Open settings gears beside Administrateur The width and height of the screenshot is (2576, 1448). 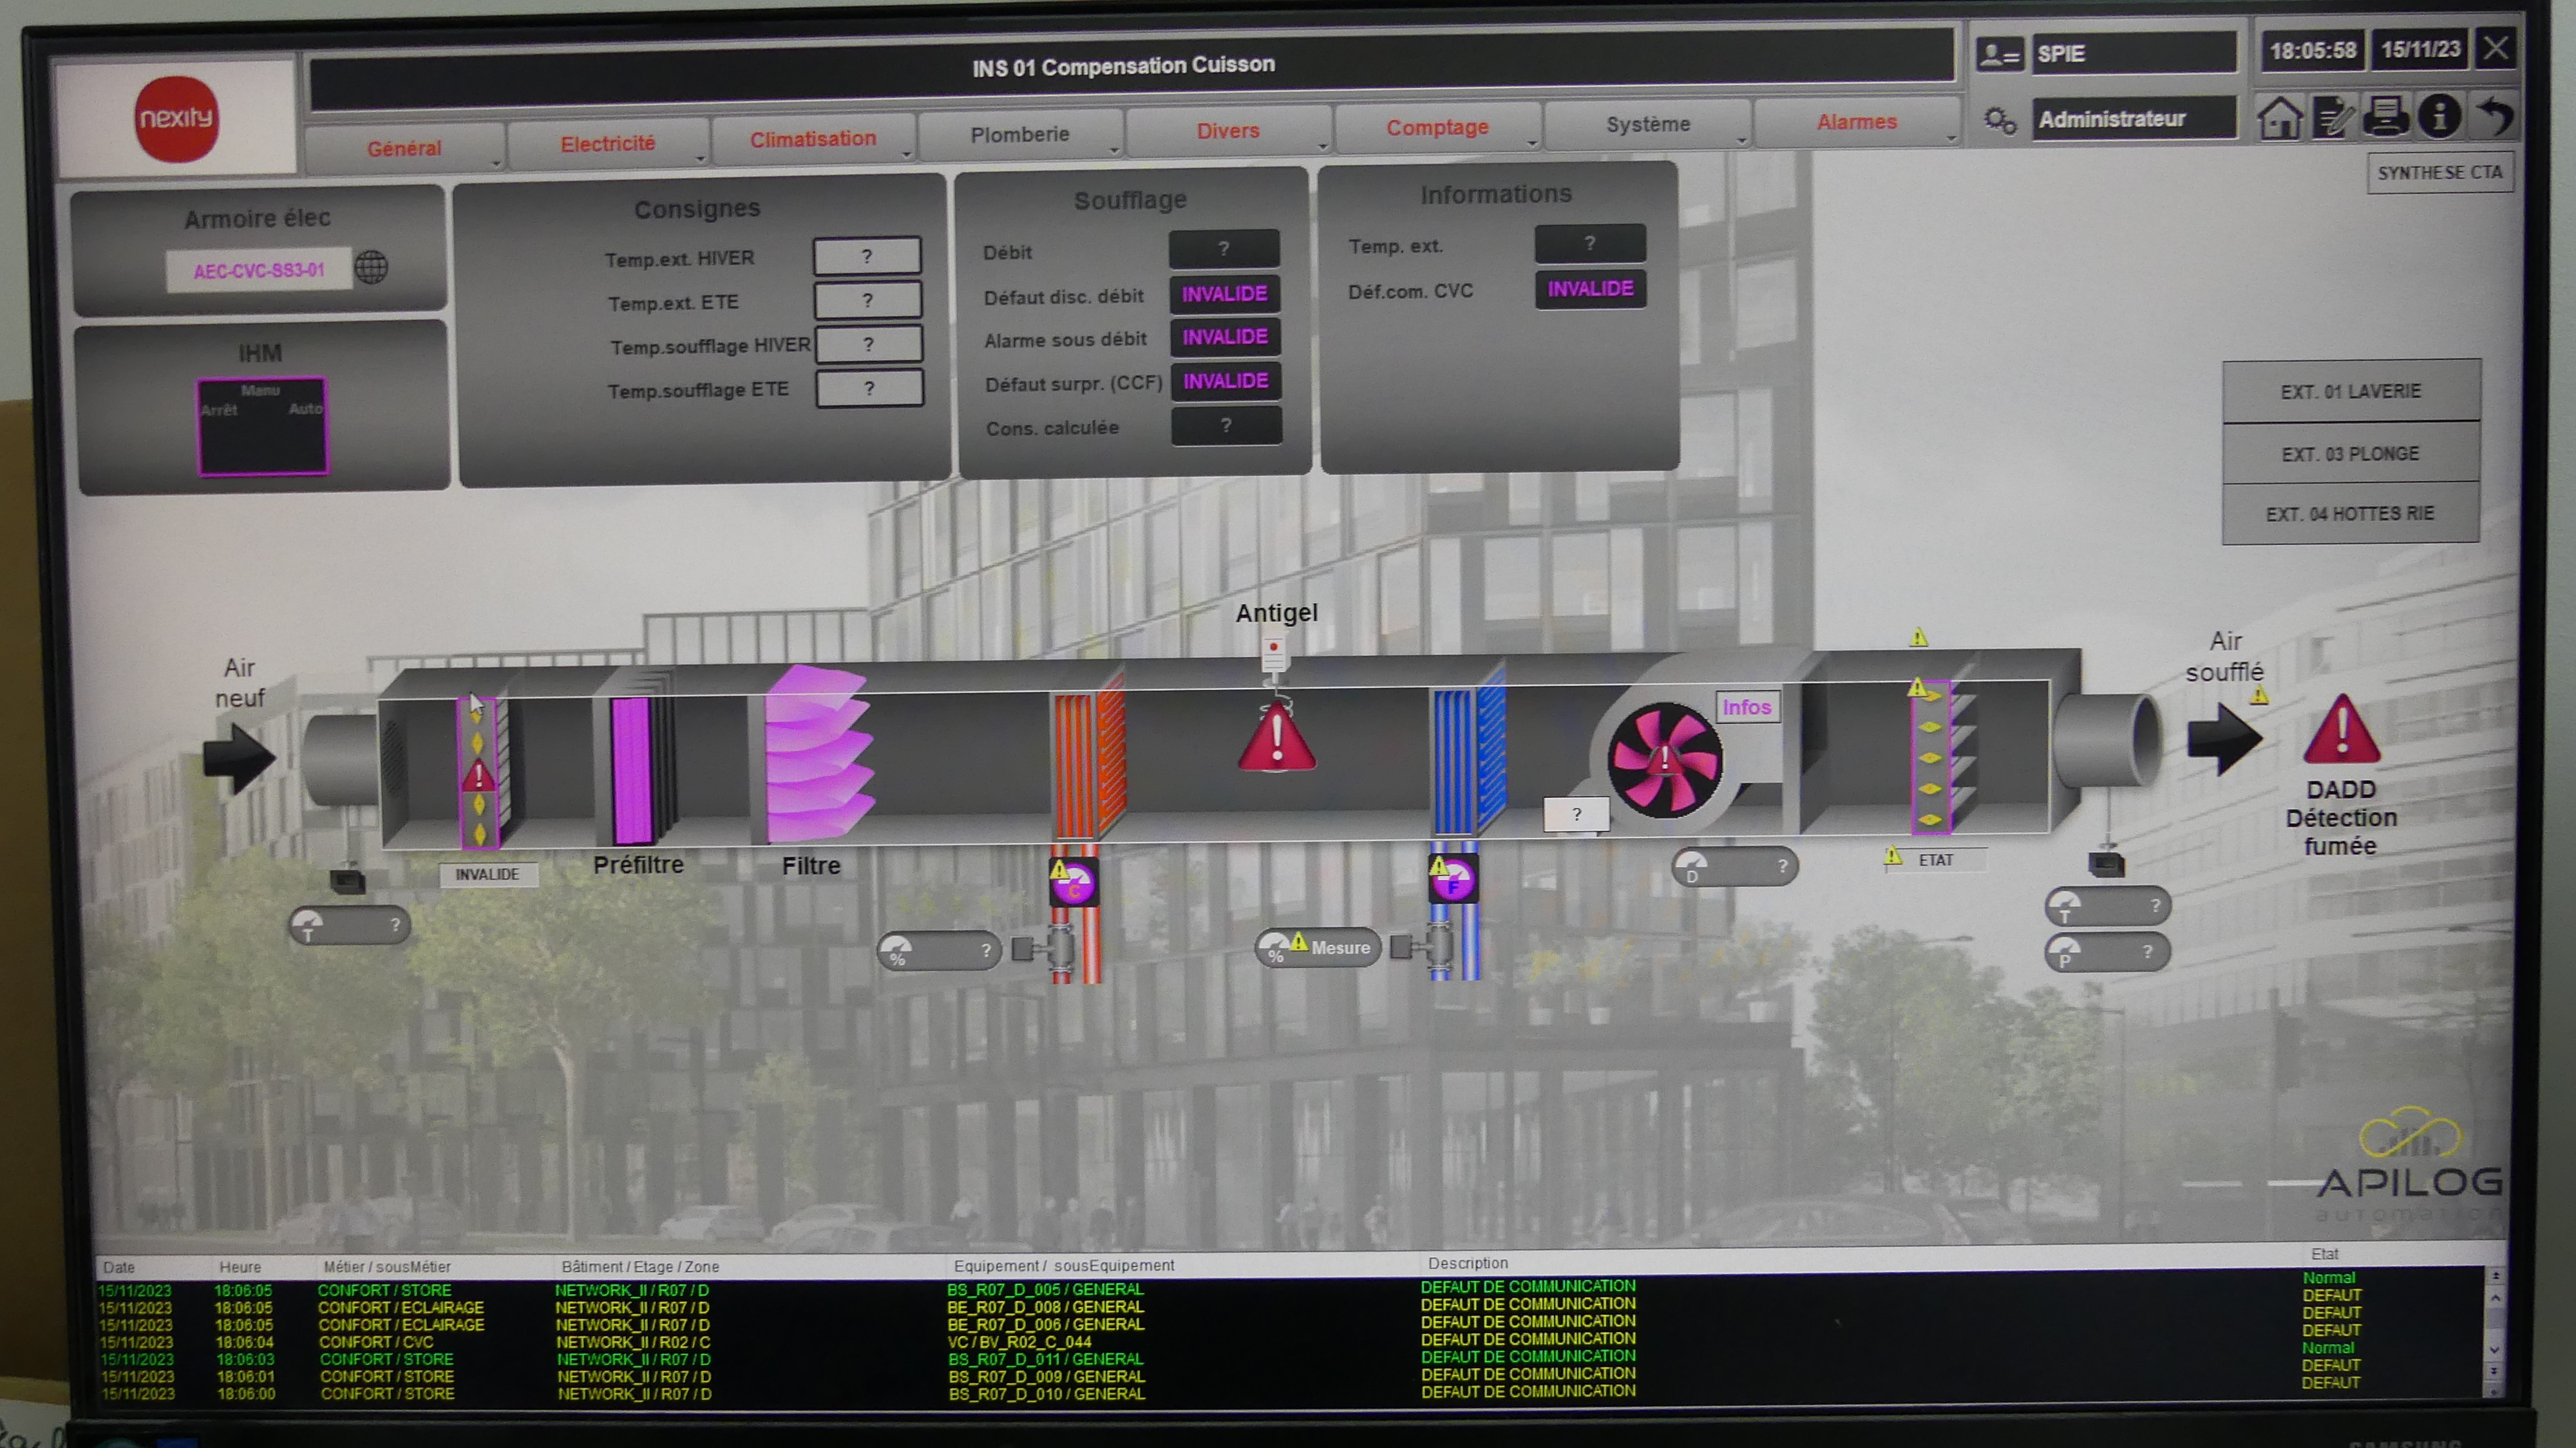click(x=2000, y=121)
